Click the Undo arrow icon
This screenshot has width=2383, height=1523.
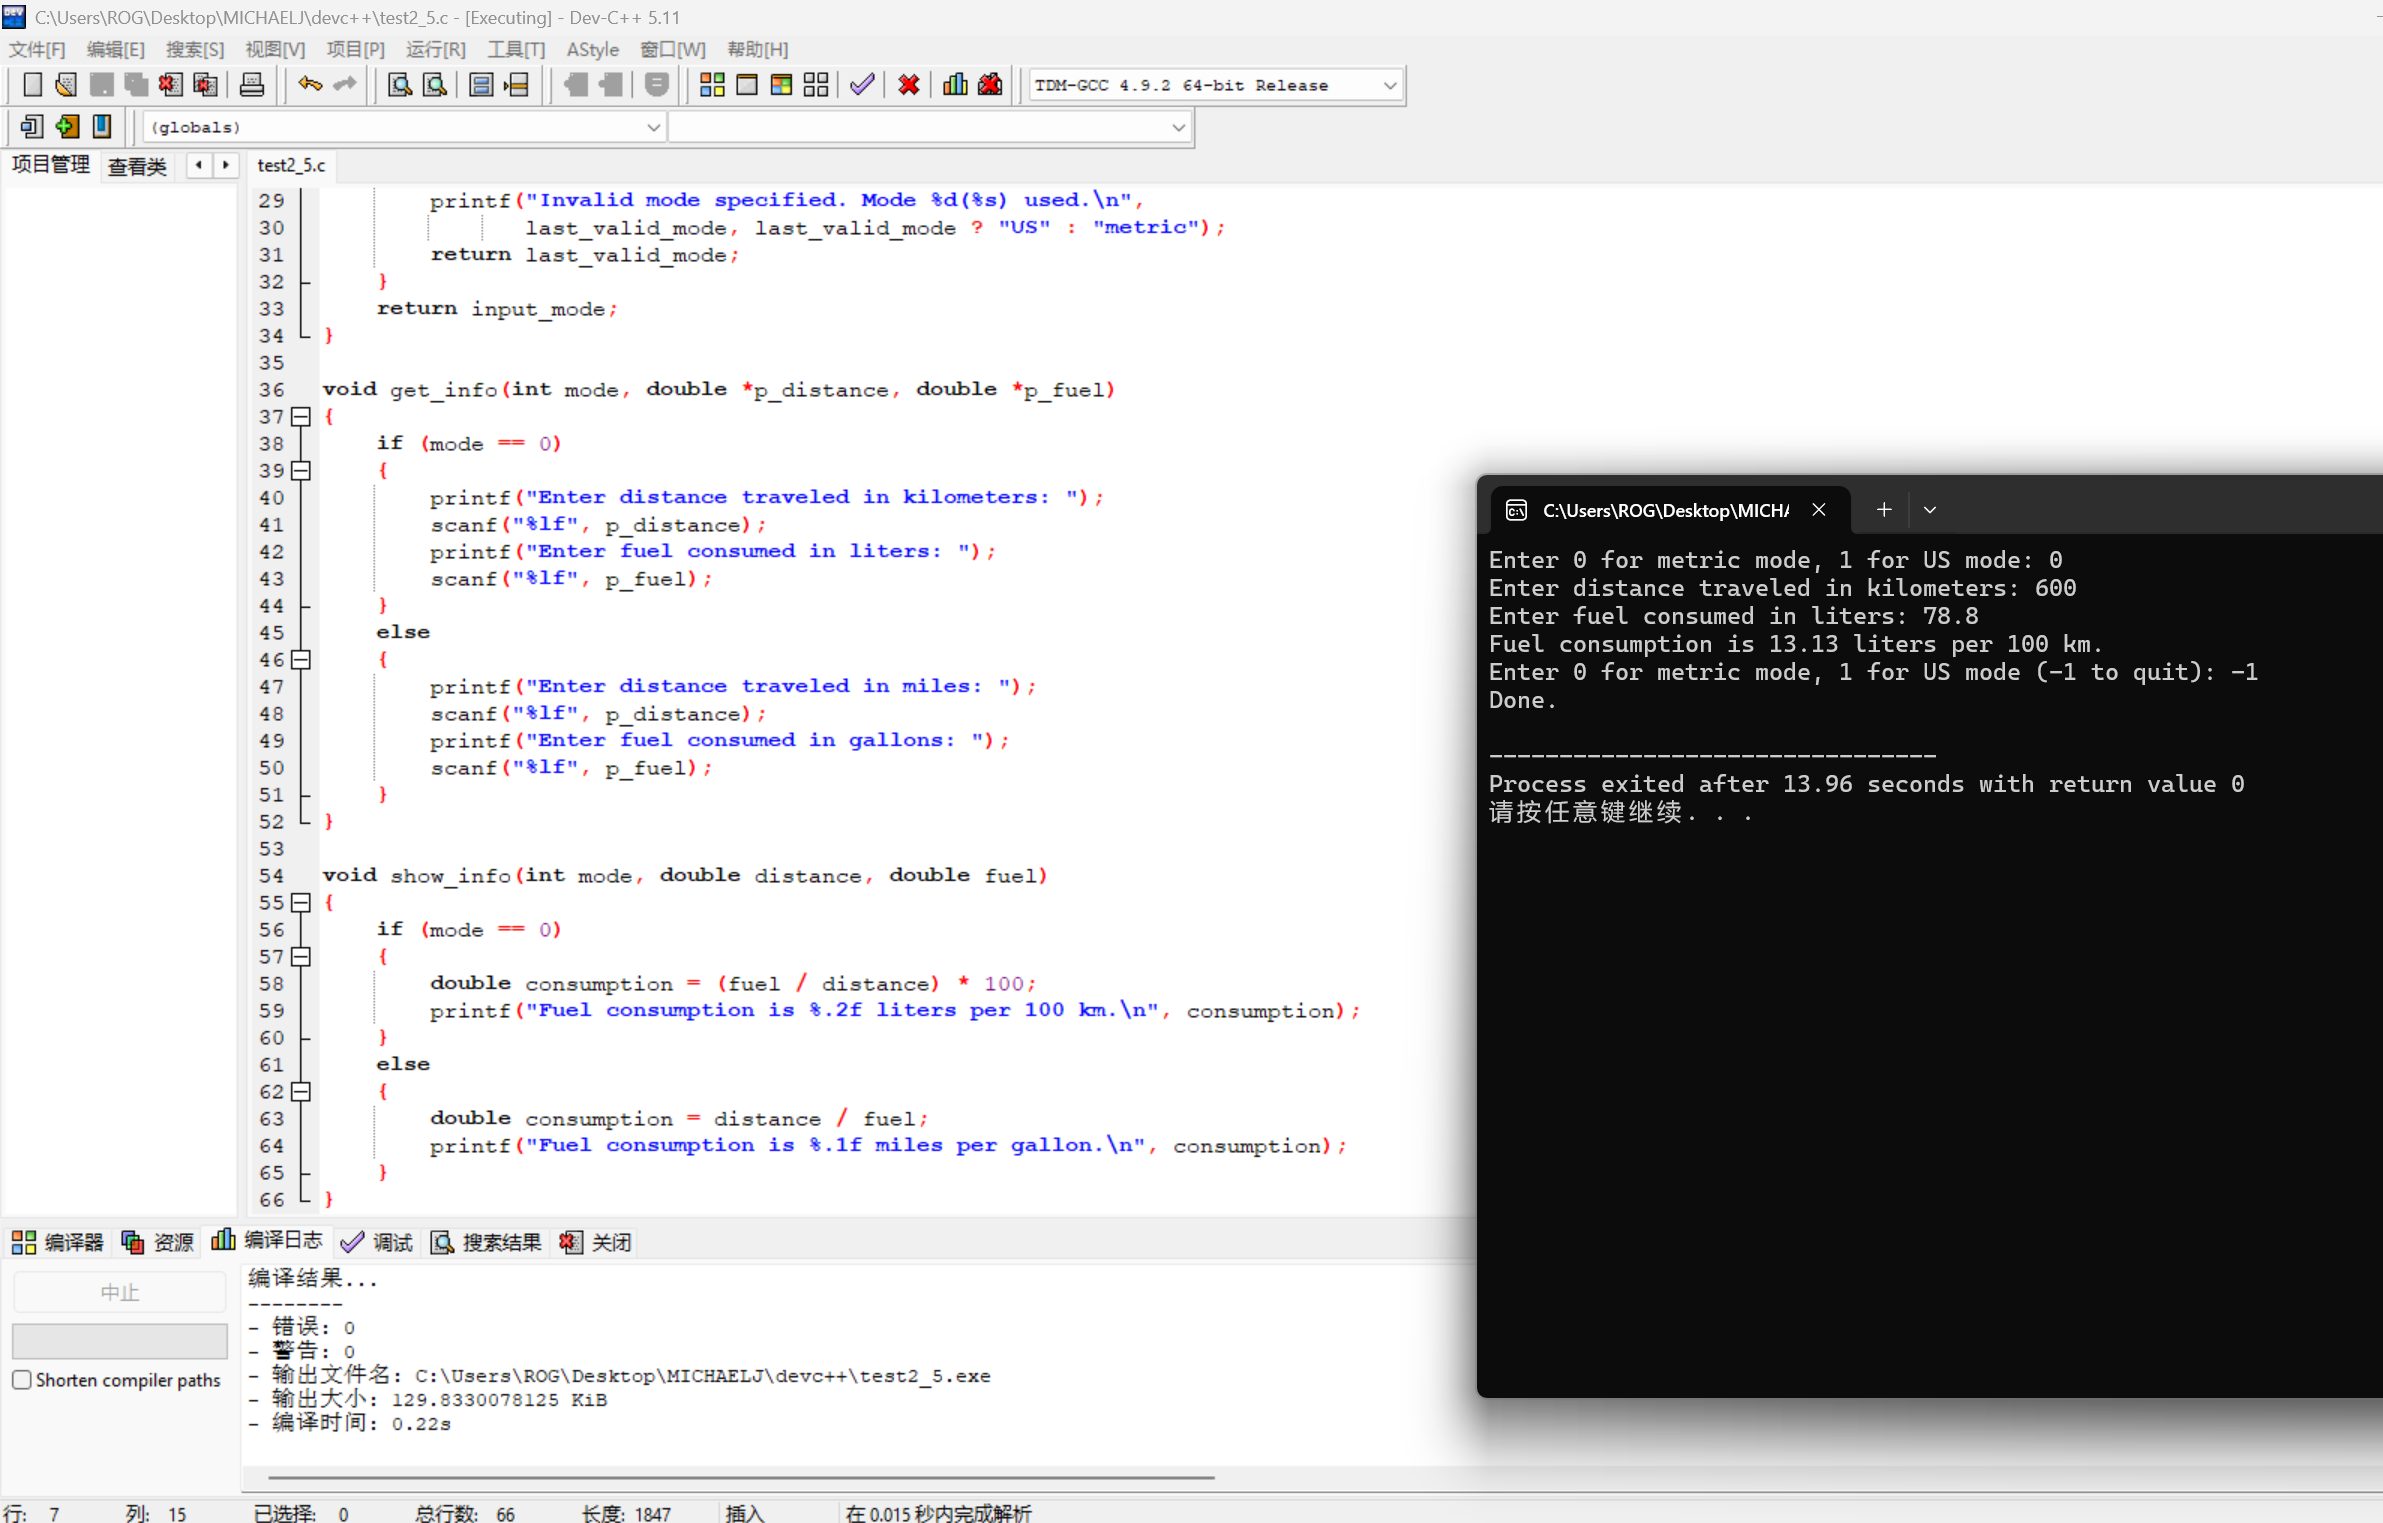pyautogui.click(x=310, y=85)
